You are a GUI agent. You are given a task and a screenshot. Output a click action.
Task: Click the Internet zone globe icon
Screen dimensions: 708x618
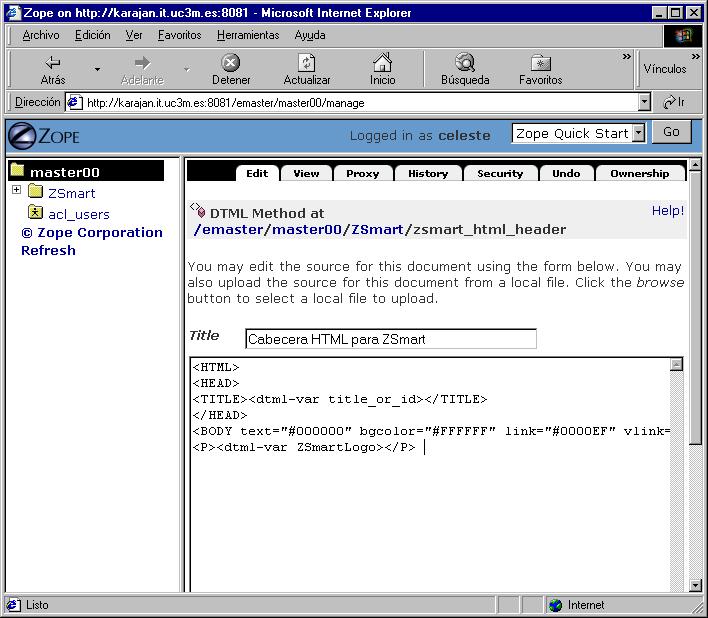pyautogui.click(x=555, y=605)
